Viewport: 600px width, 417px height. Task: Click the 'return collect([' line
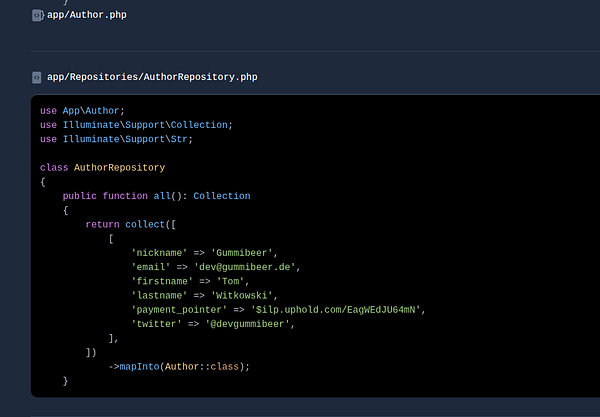point(130,225)
